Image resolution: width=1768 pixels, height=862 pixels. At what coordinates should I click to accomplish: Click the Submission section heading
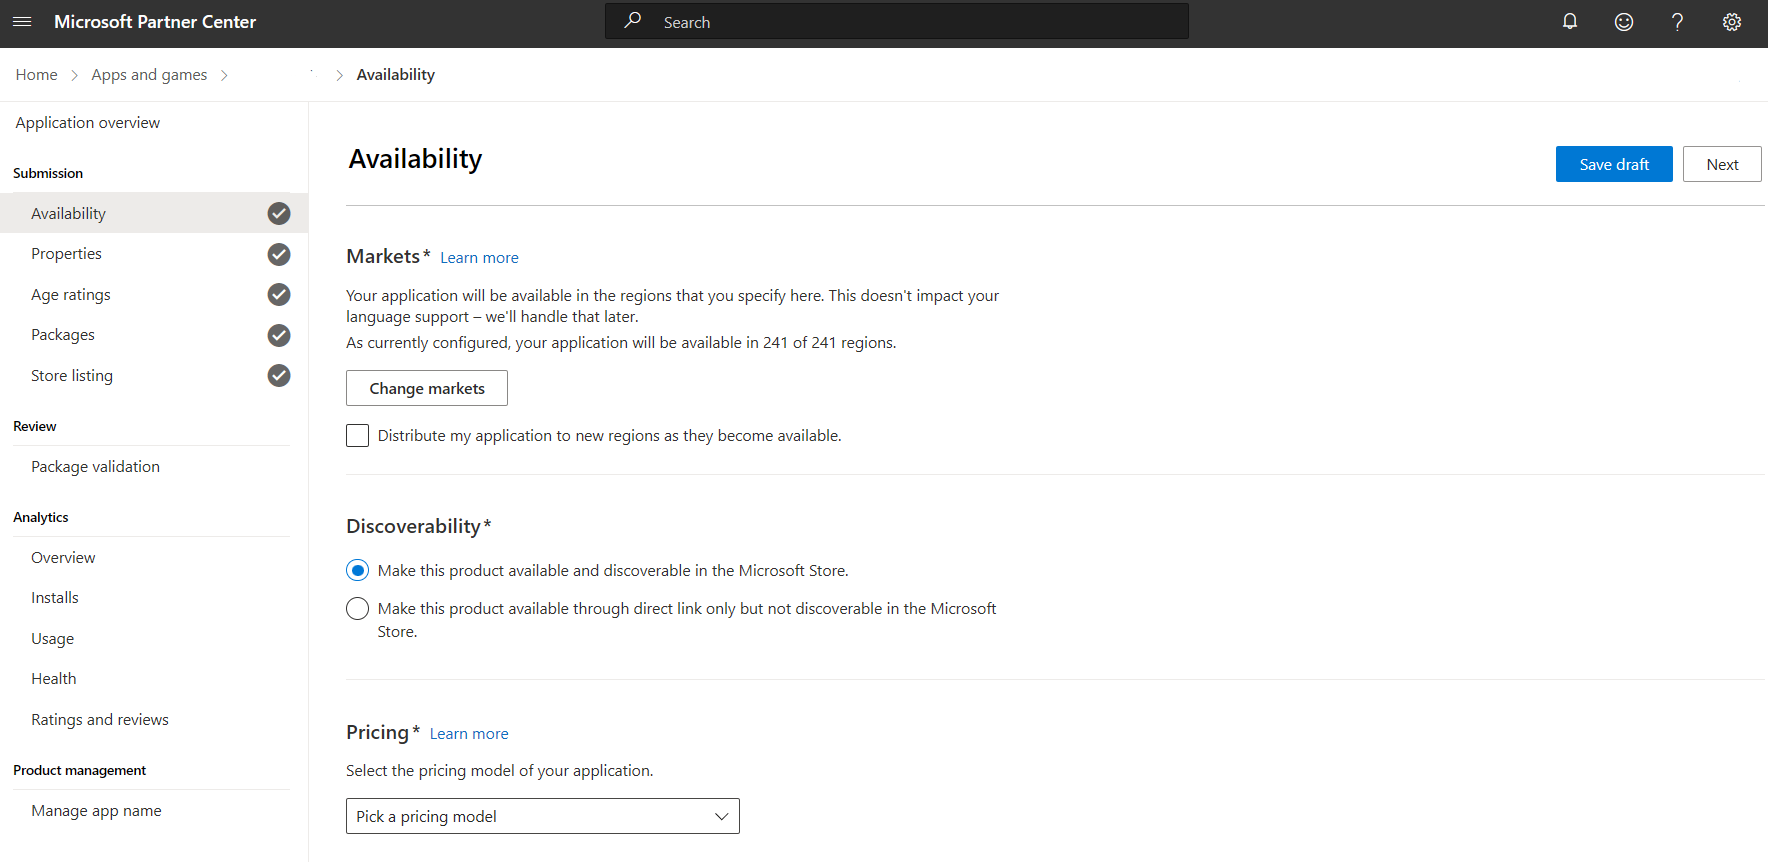click(48, 173)
